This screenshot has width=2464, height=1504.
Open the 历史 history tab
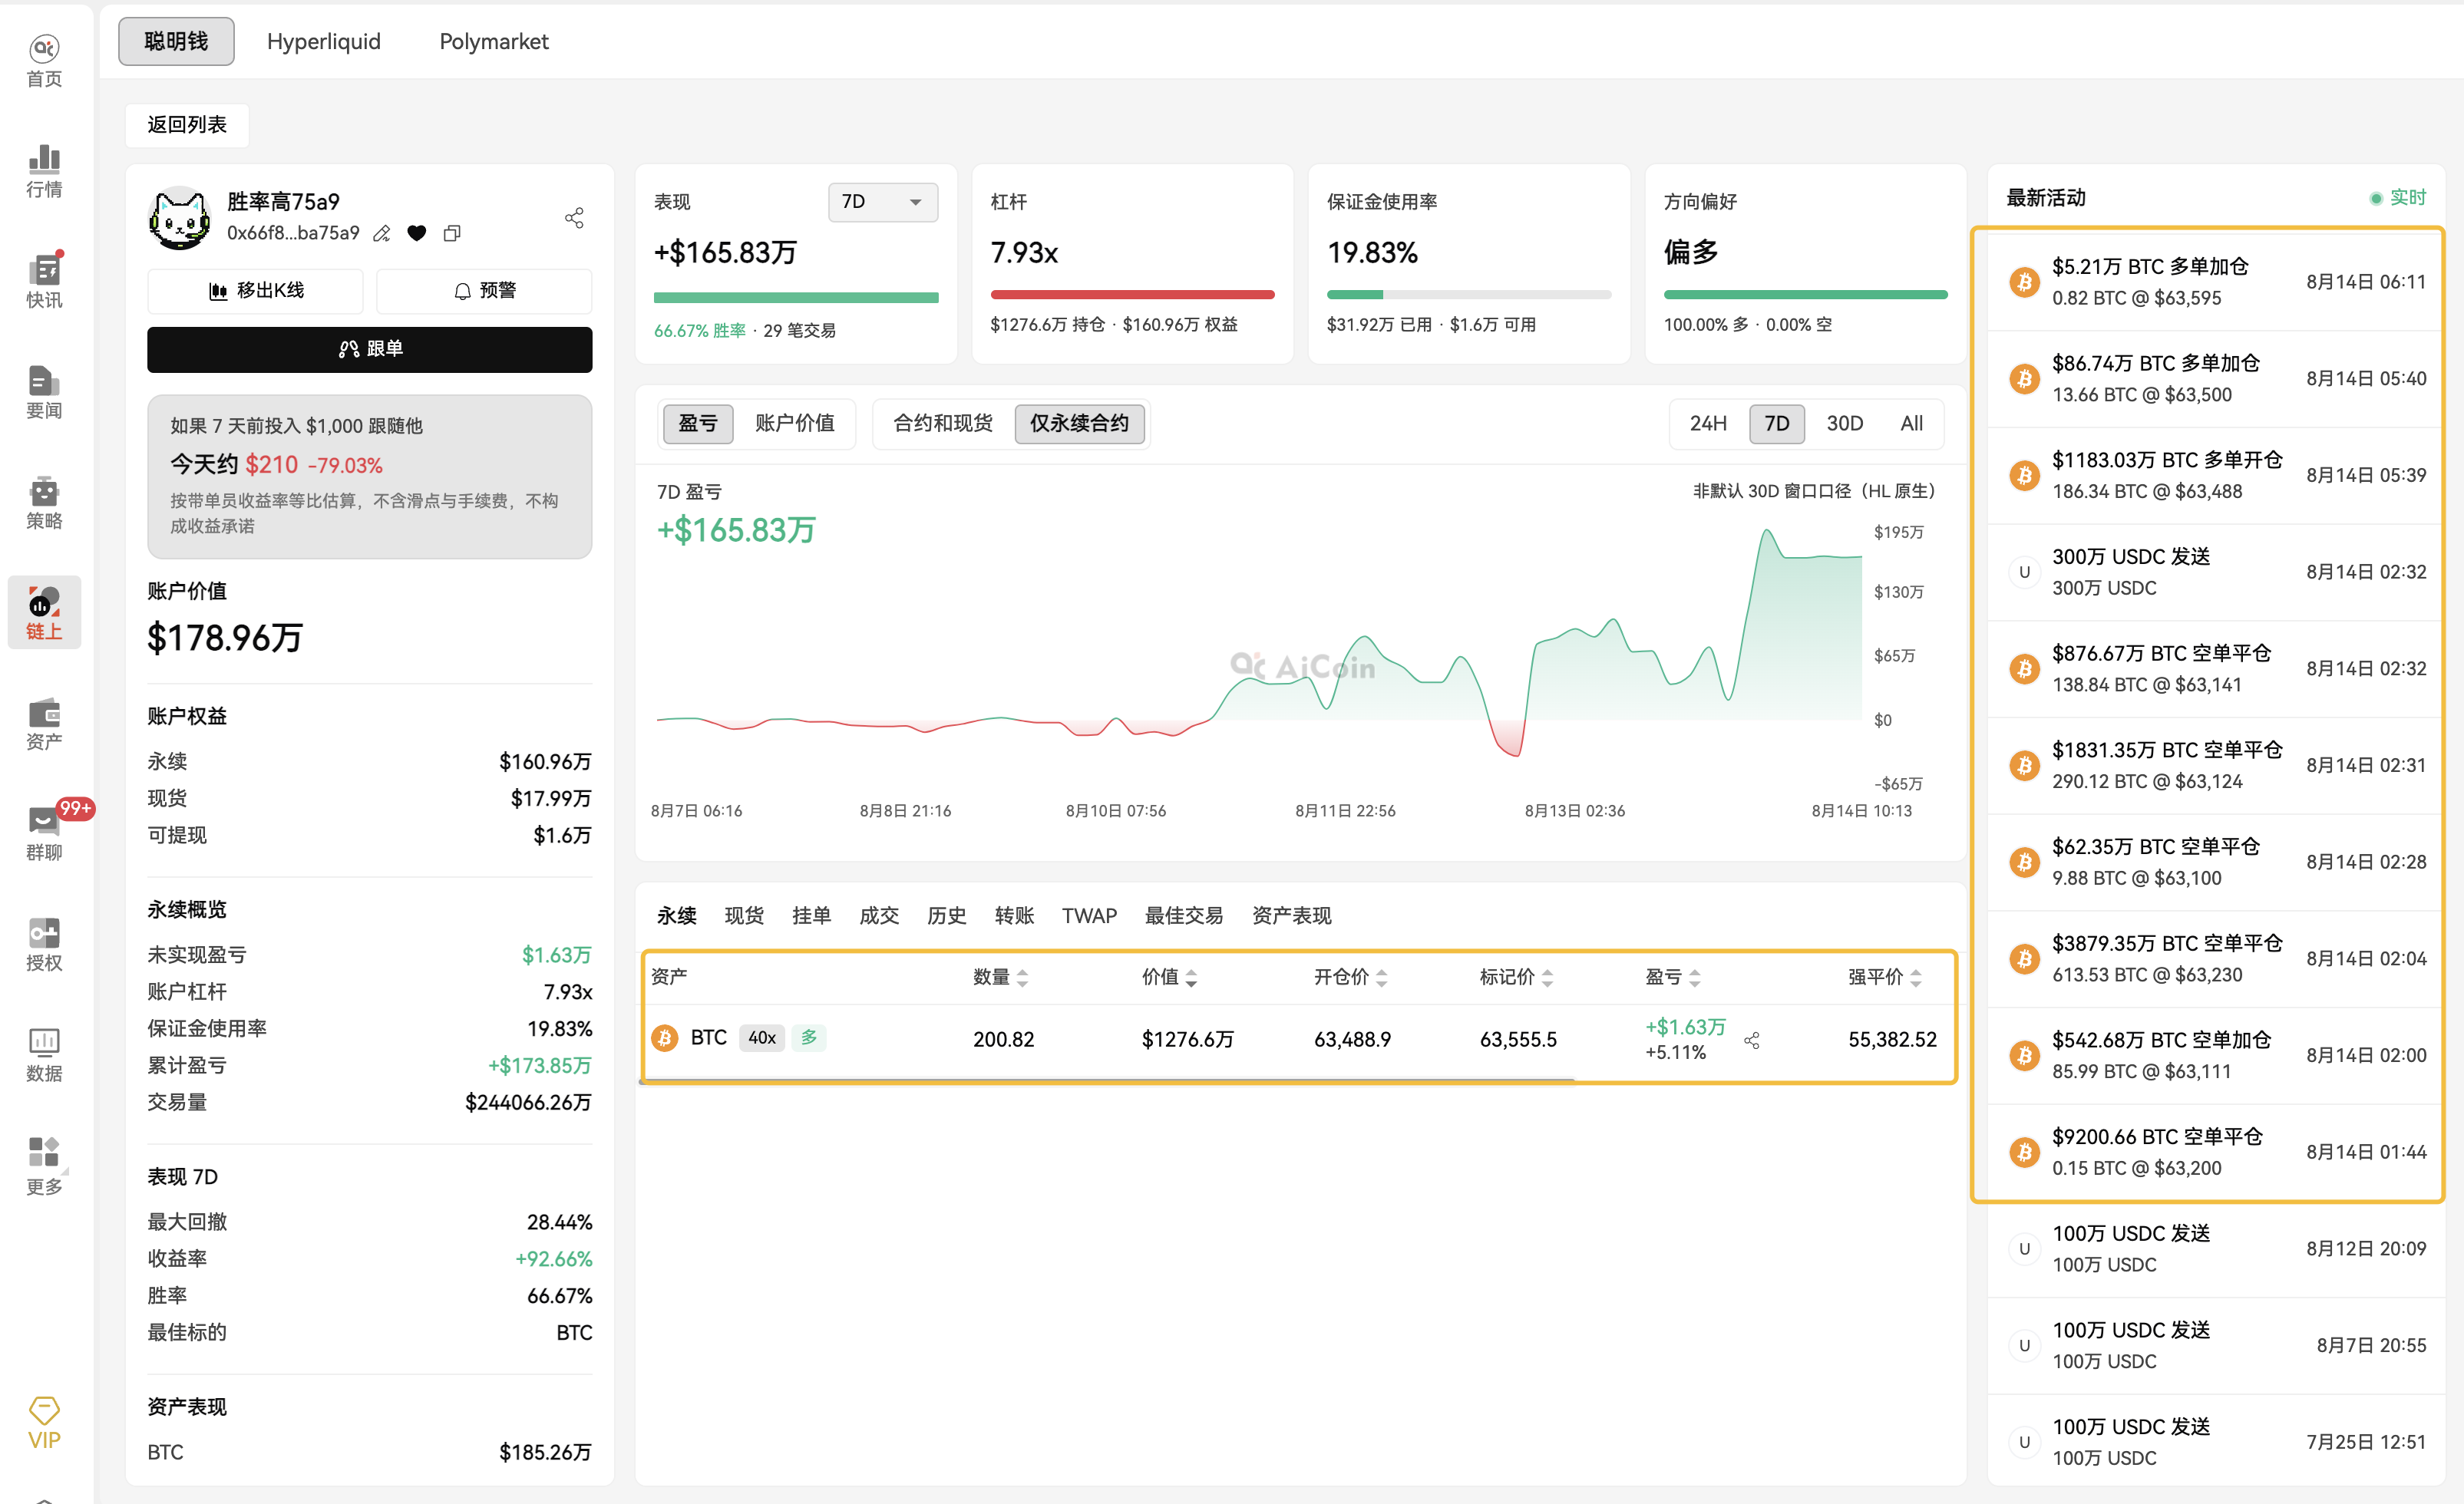tap(947, 915)
